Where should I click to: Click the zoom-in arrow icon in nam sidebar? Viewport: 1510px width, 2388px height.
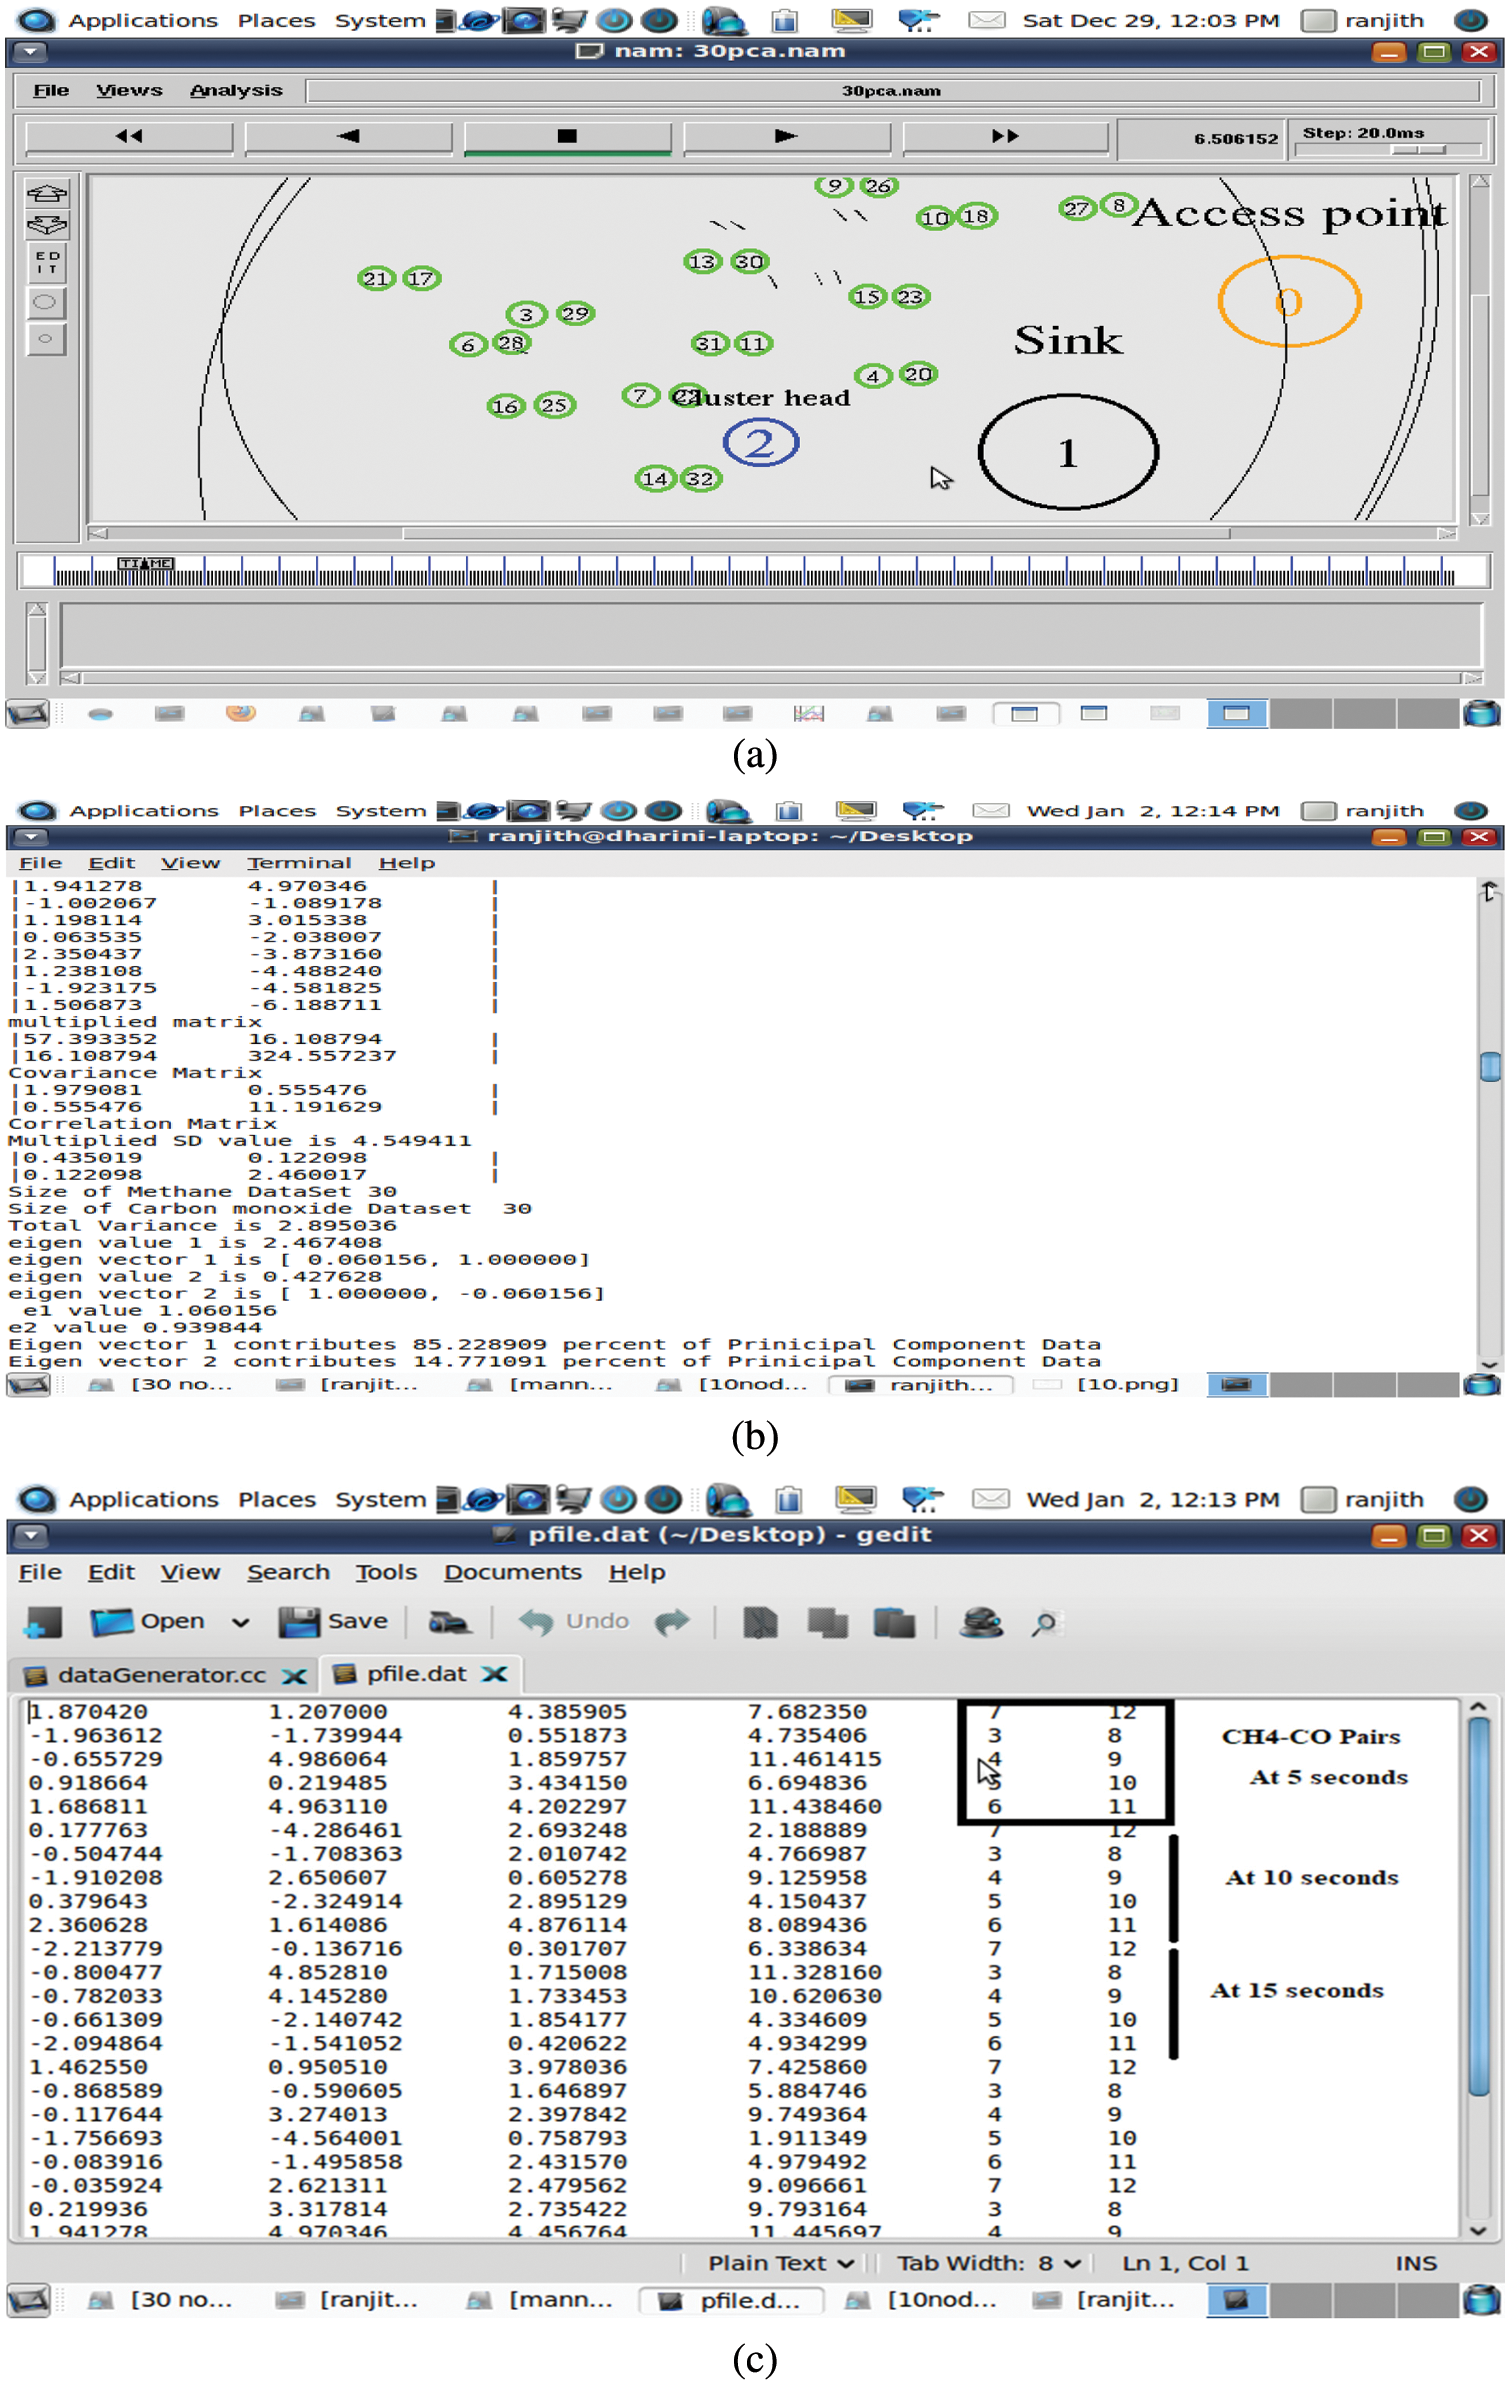46,193
